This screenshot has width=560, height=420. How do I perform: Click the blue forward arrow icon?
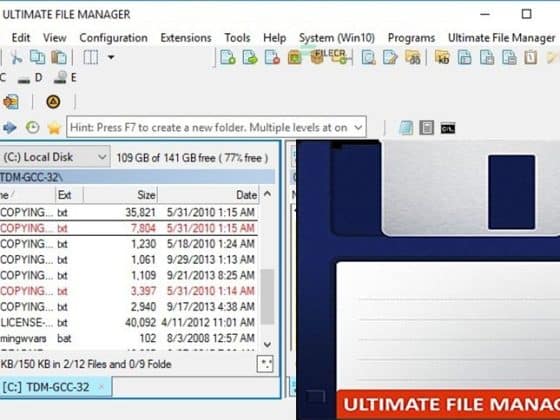click(10, 128)
